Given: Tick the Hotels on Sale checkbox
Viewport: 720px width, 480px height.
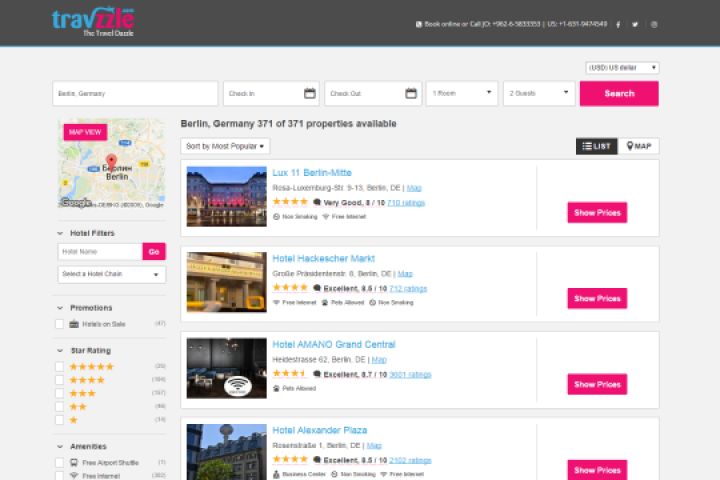Looking at the screenshot, I should pyautogui.click(x=59, y=324).
